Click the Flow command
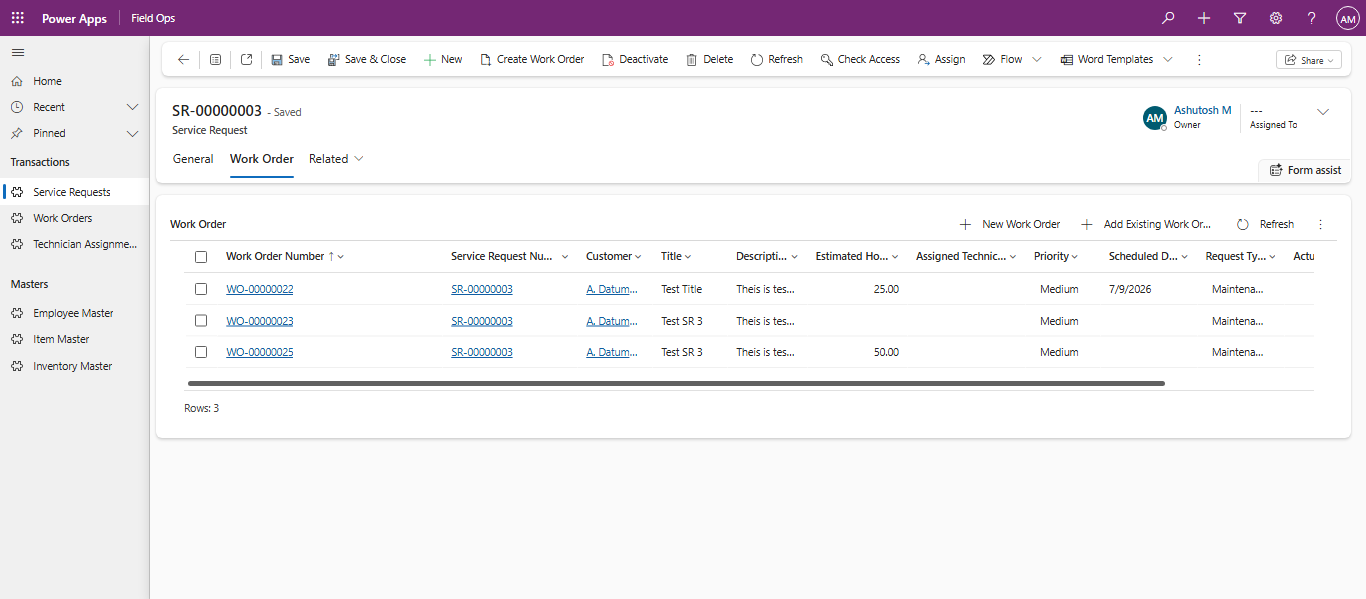Viewport: 1366px width, 599px height. tap(1002, 60)
